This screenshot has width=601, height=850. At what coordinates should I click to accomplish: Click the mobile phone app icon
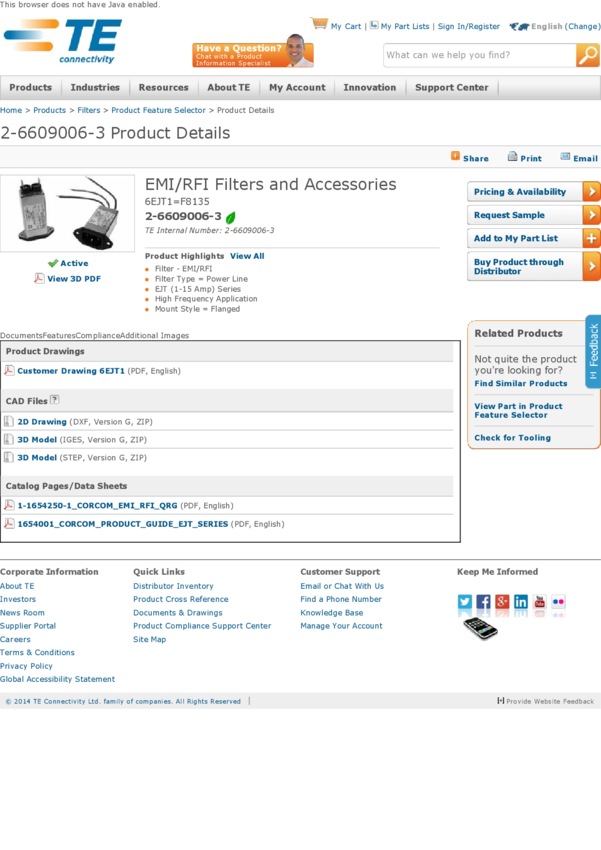pos(480,629)
